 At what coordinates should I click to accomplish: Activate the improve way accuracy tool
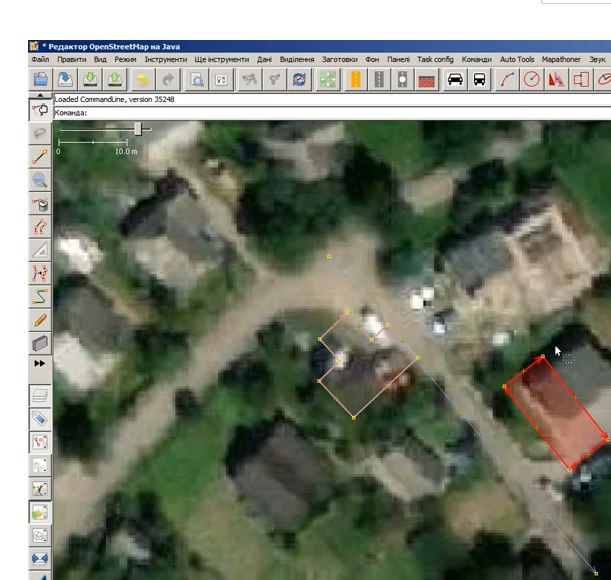click(40, 273)
